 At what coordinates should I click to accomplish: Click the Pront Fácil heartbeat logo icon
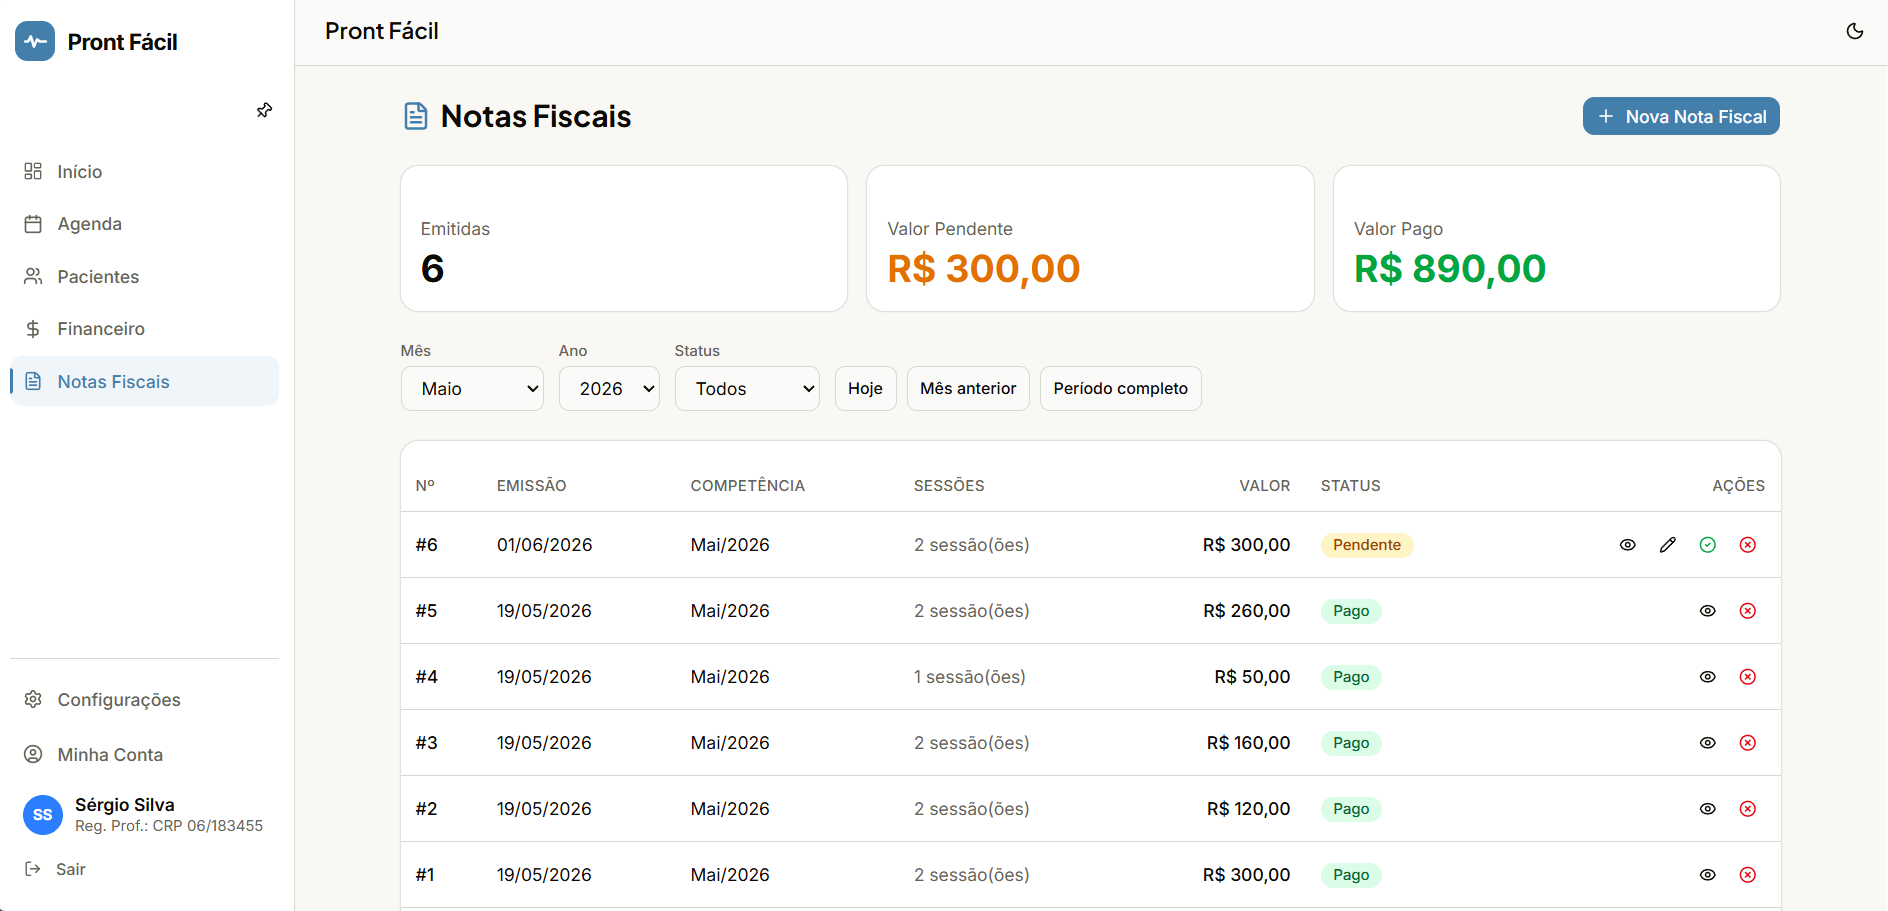pos(35,41)
